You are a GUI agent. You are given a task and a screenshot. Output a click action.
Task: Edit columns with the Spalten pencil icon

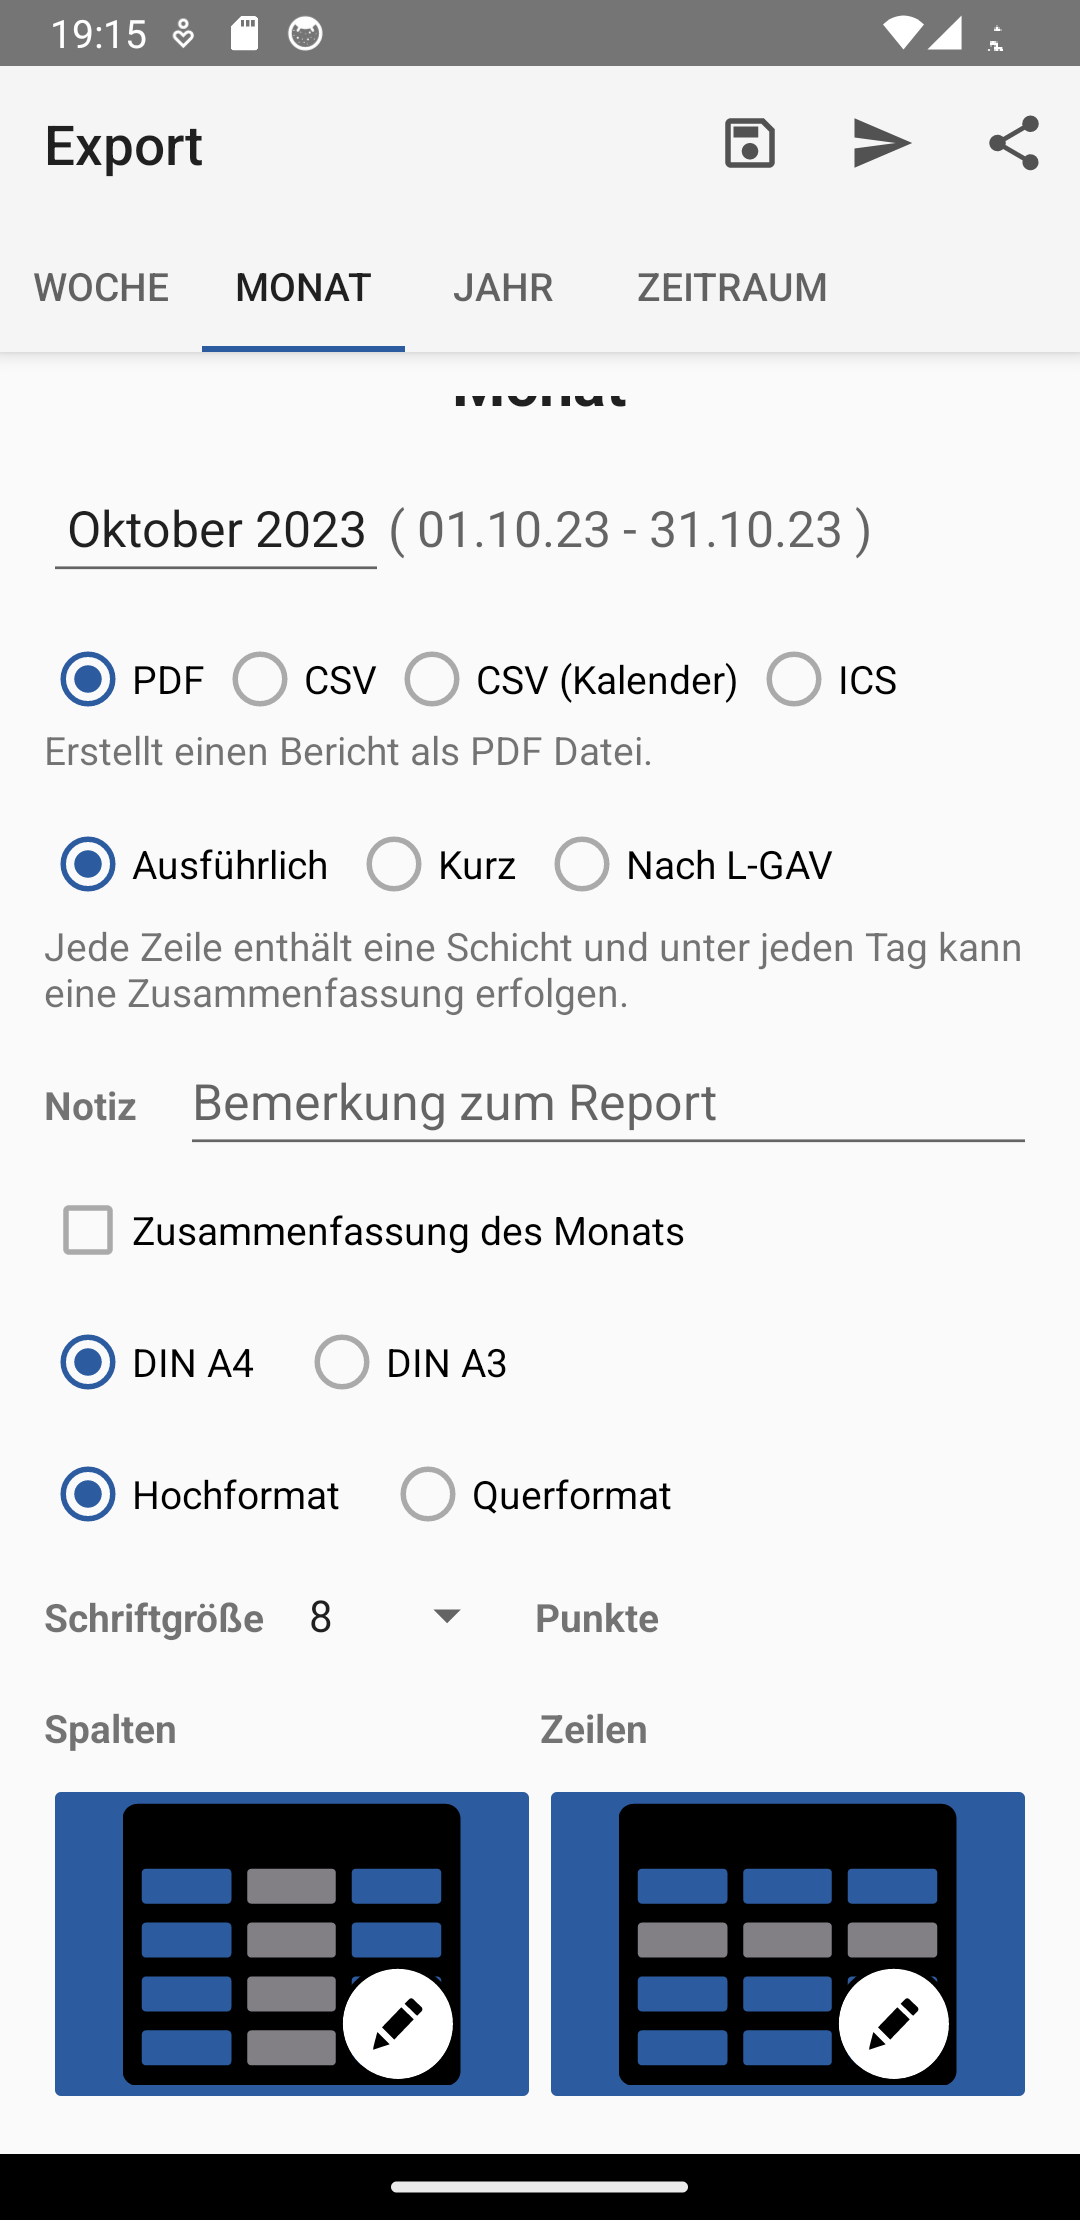(397, 2023)
